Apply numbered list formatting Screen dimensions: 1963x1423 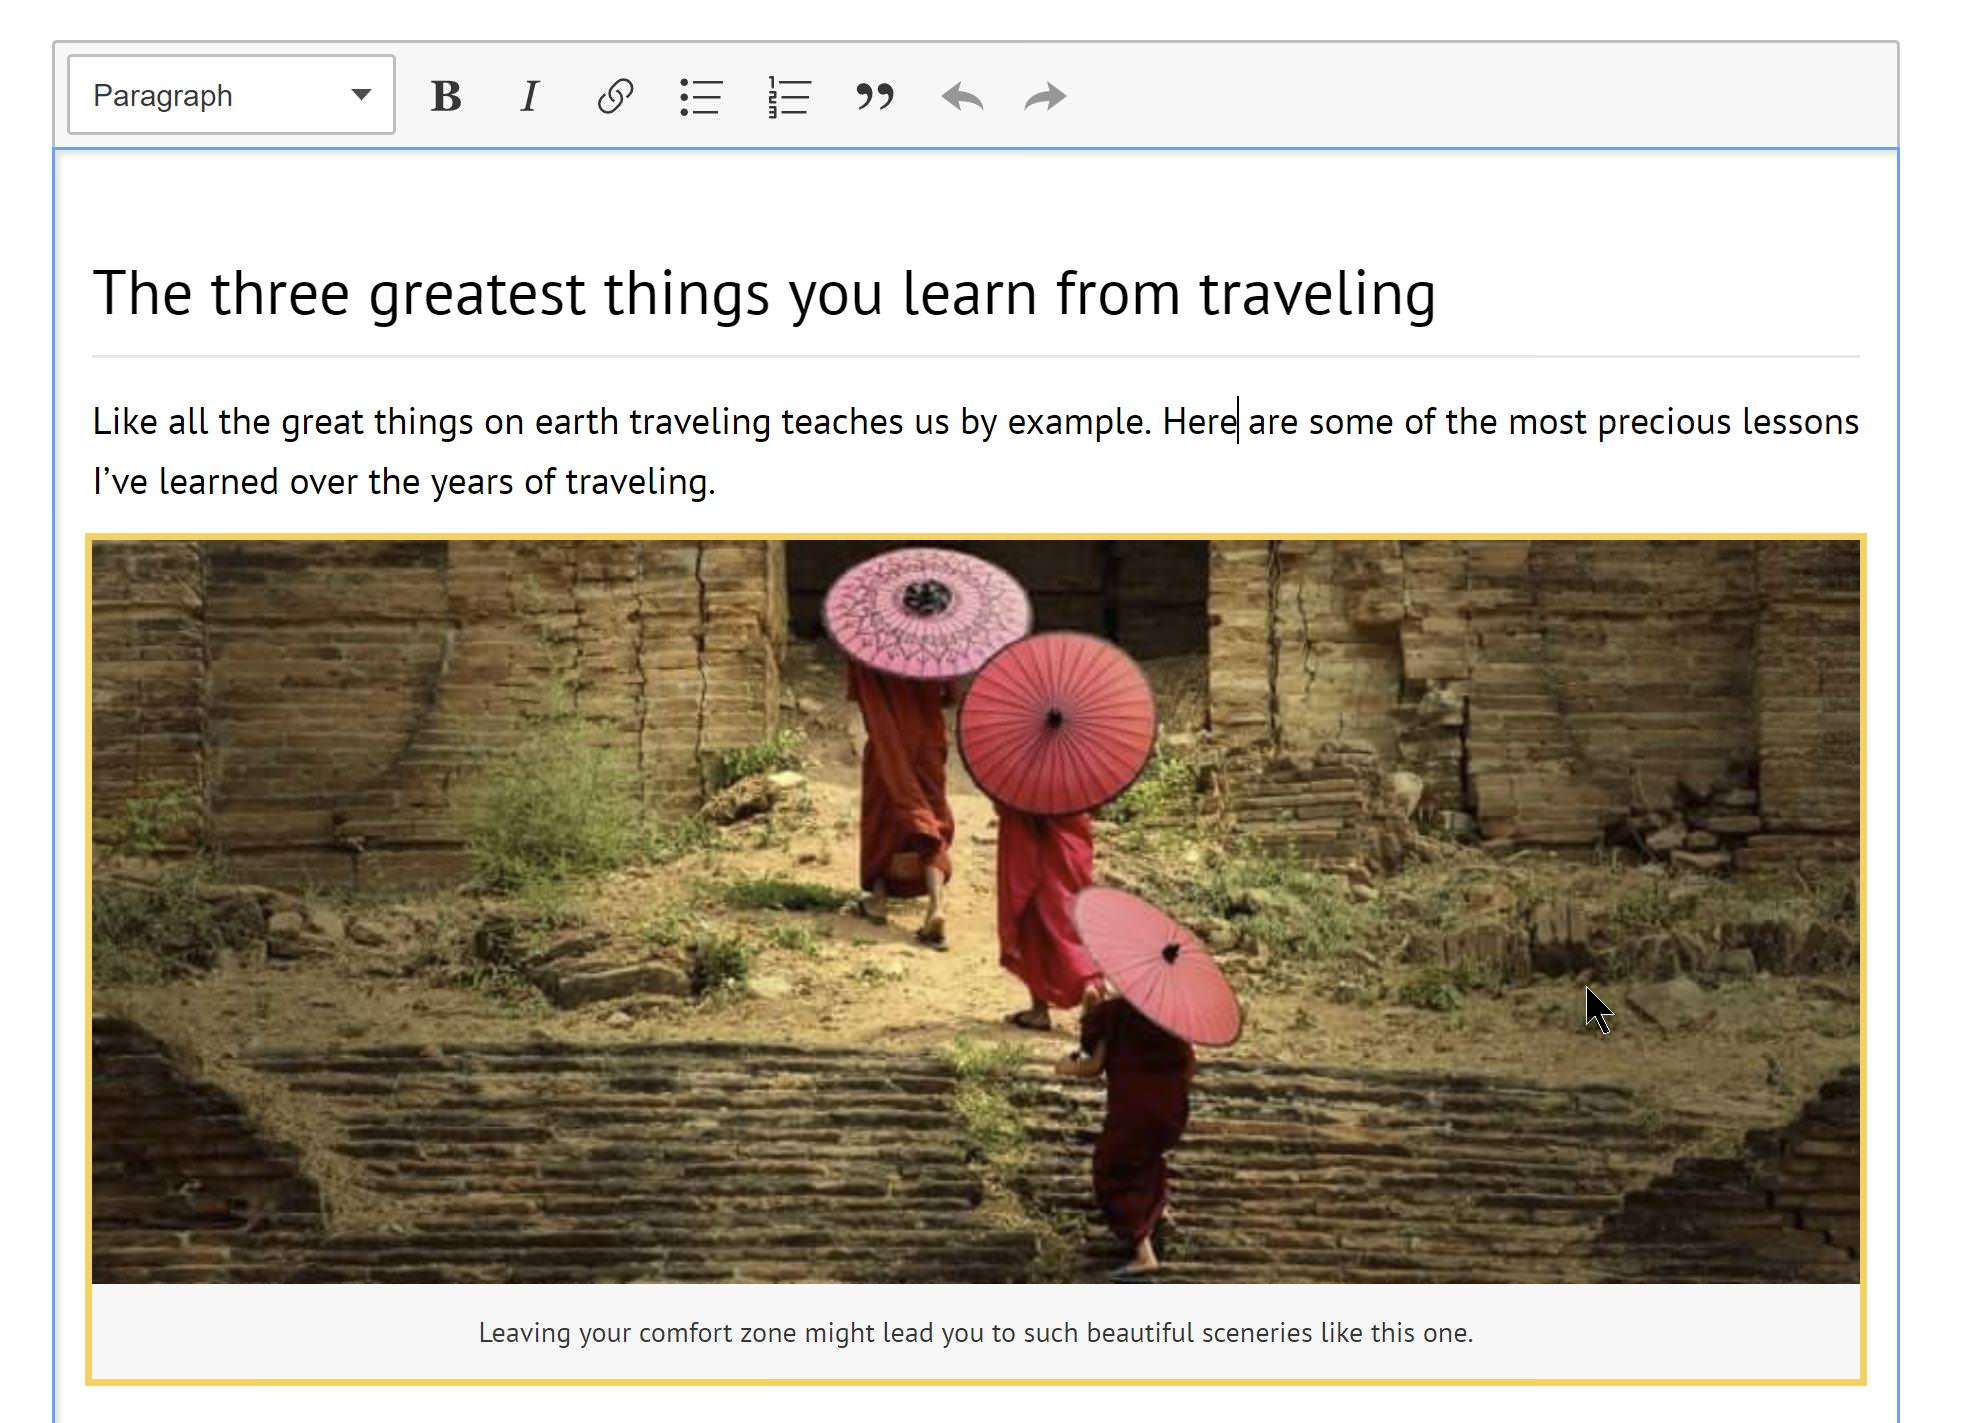788,96
